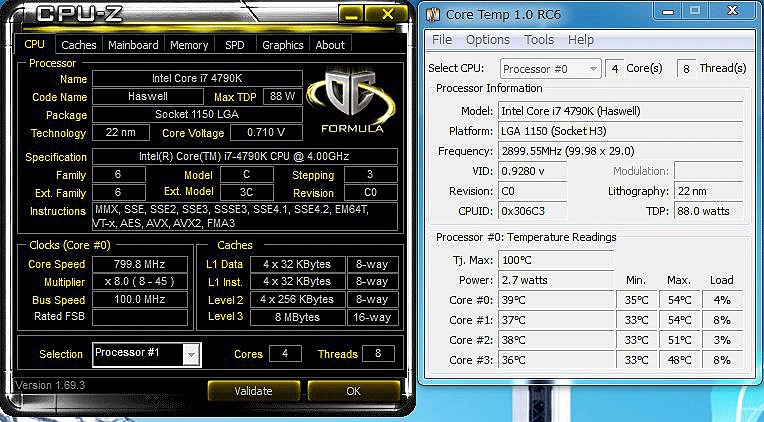Click the empty Rated FSB field
This screenshot has height=422, width=764.
tap(140, 317)
